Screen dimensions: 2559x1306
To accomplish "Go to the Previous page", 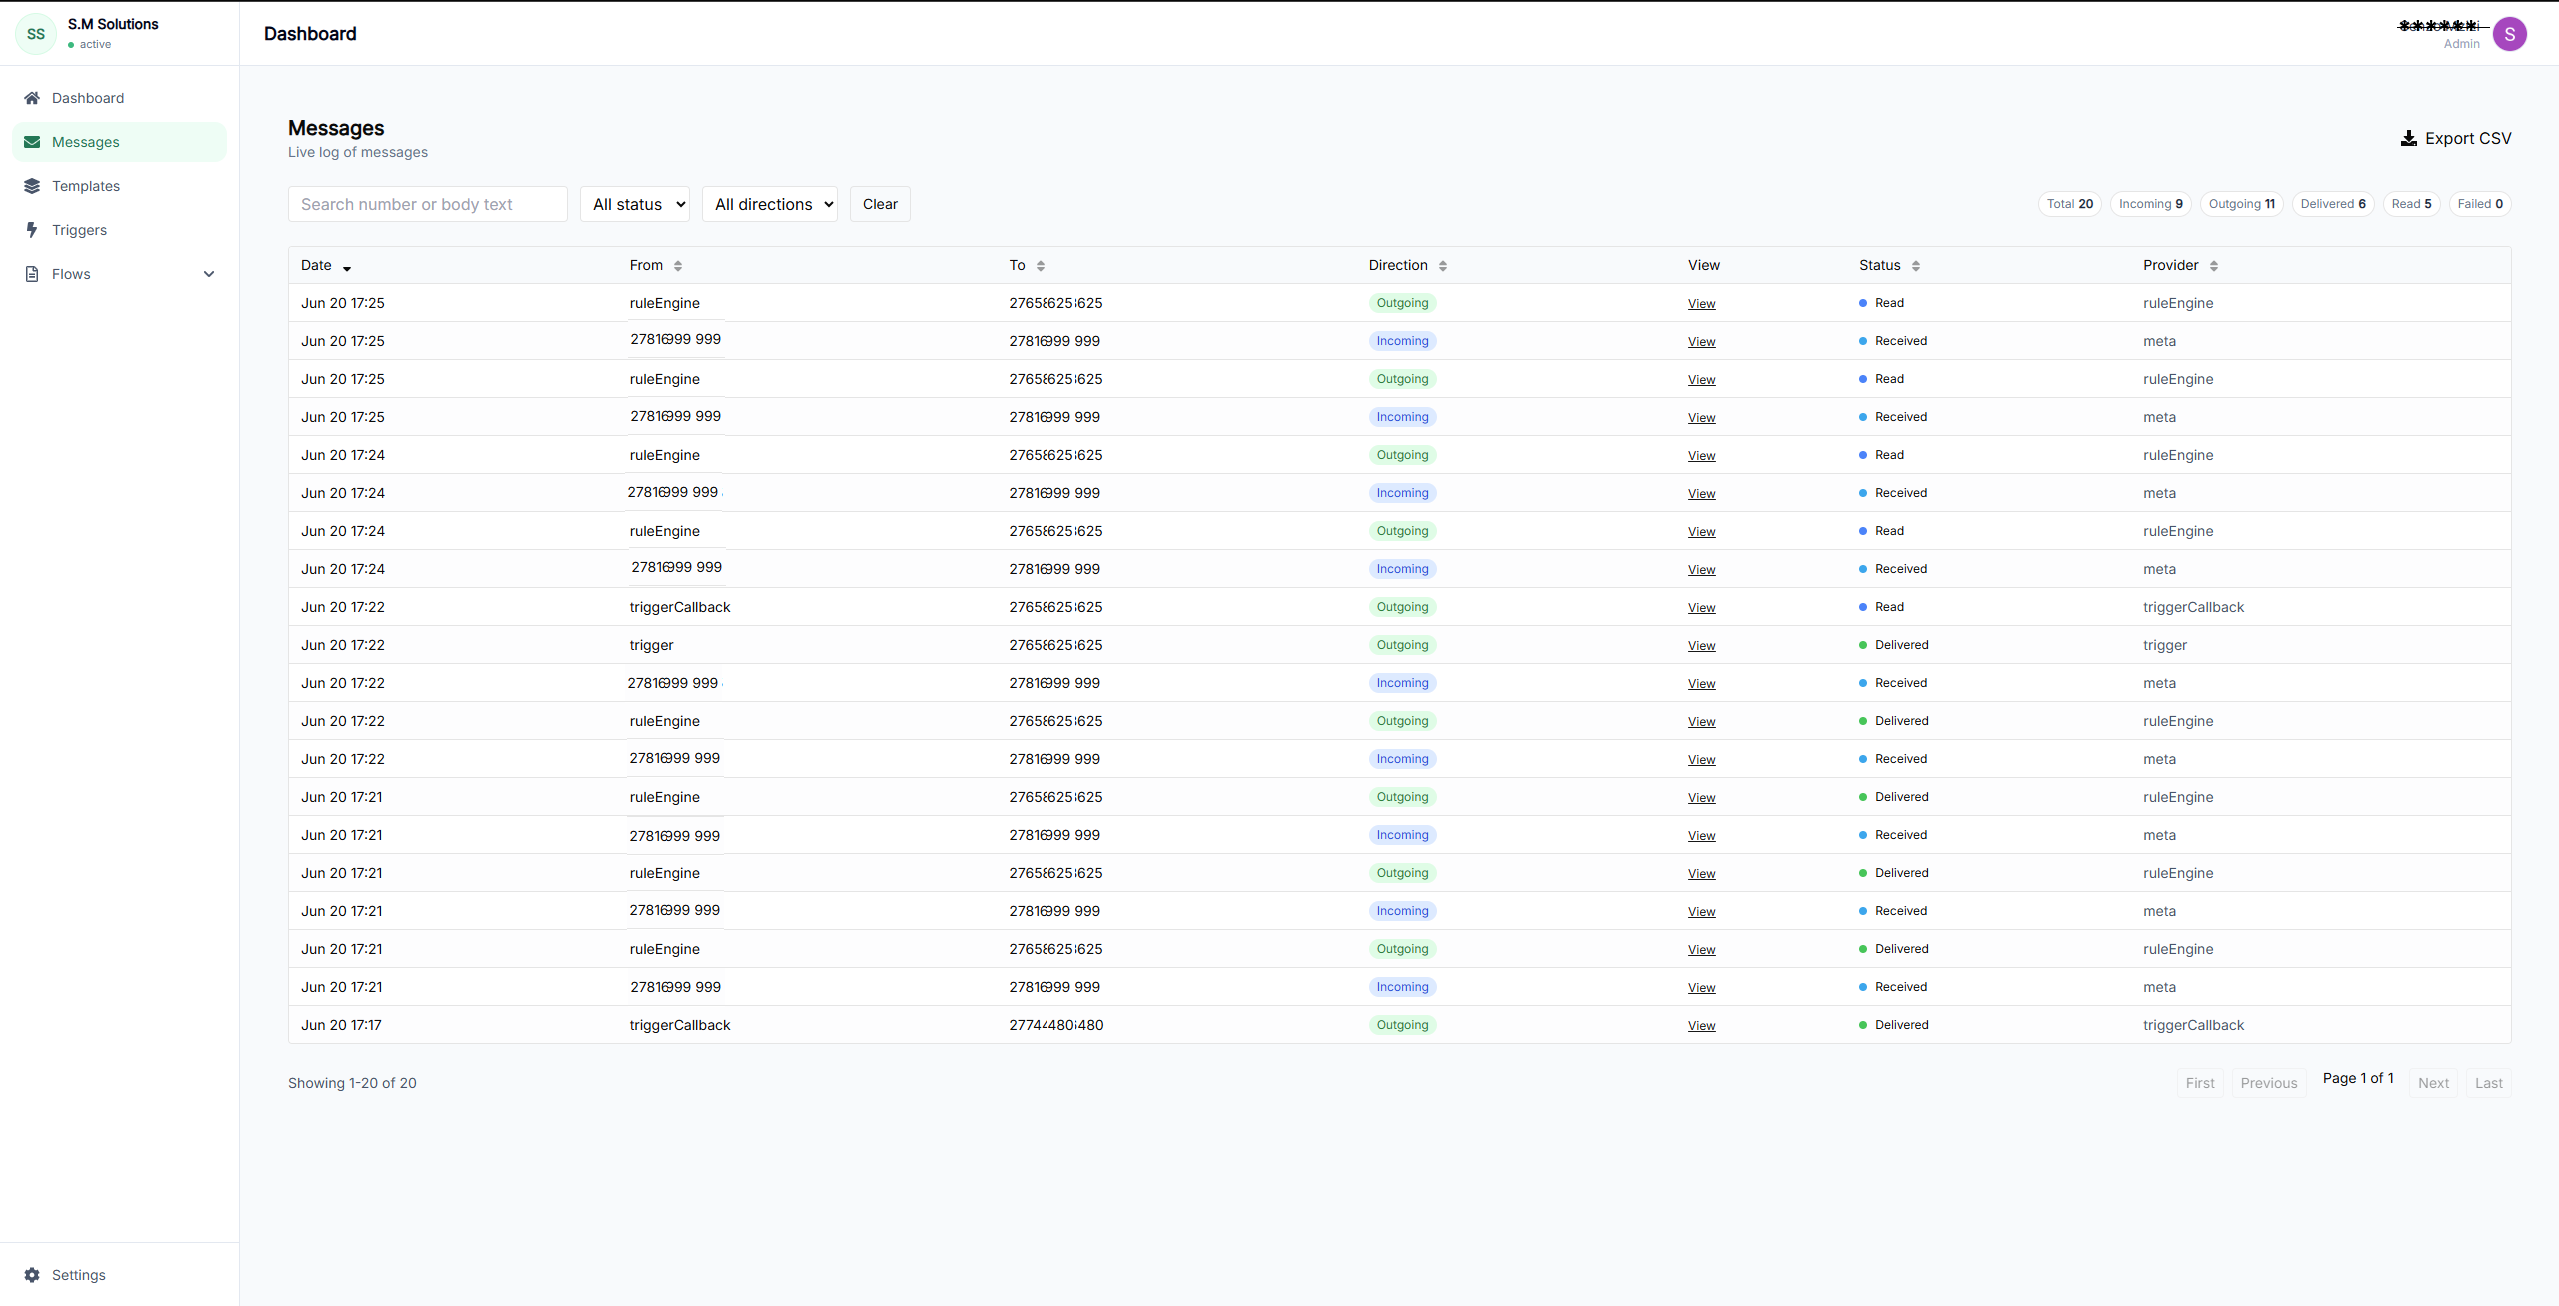I will 2269,1083.
